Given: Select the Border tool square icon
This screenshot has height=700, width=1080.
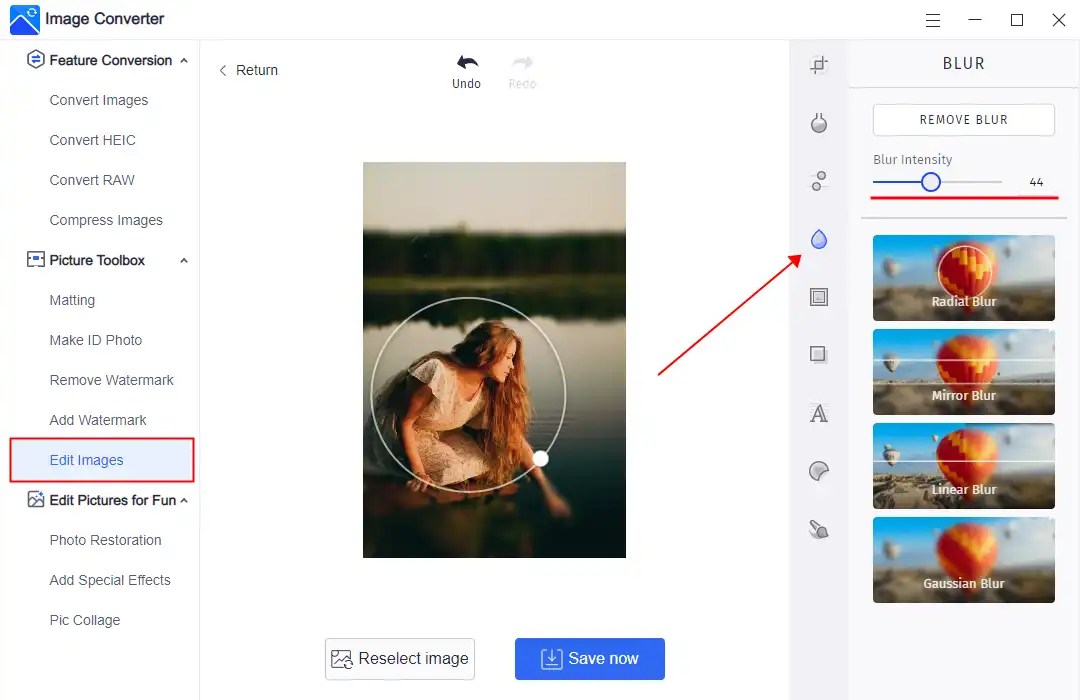Looking at the screenshot, I should [819, 354].
